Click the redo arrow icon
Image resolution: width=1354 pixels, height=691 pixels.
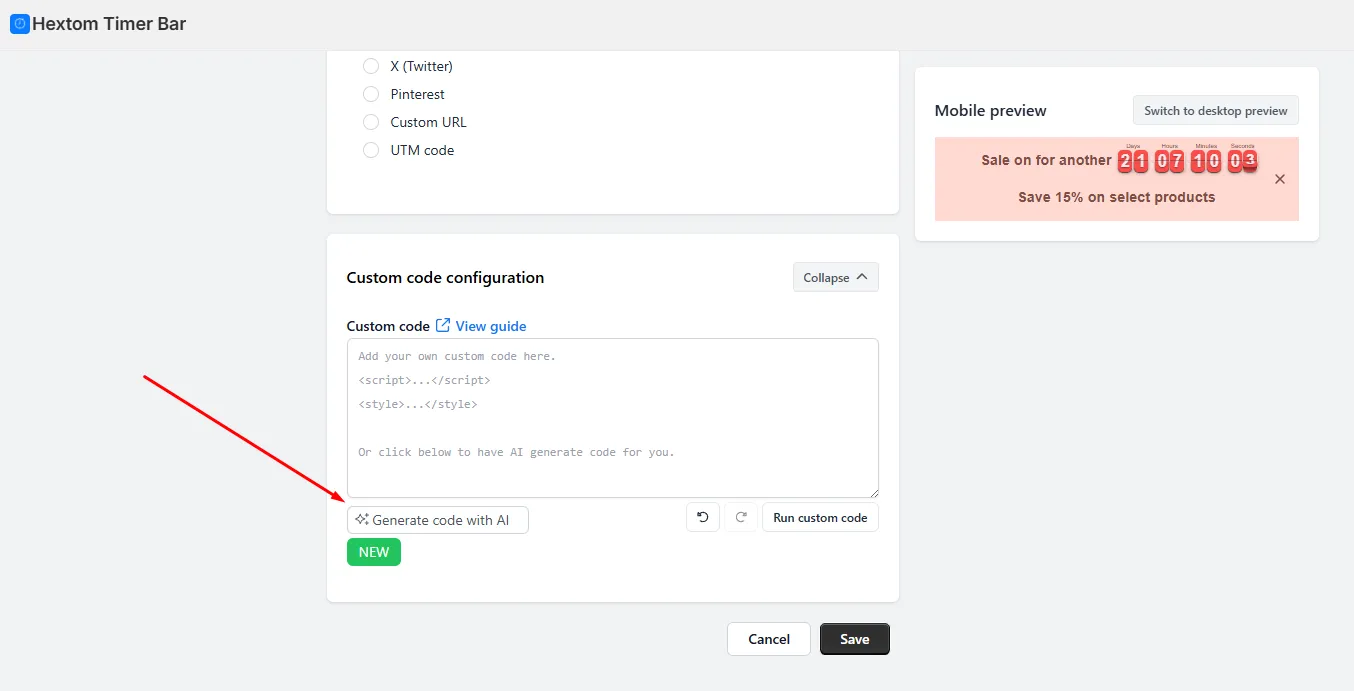pos(741,517)
